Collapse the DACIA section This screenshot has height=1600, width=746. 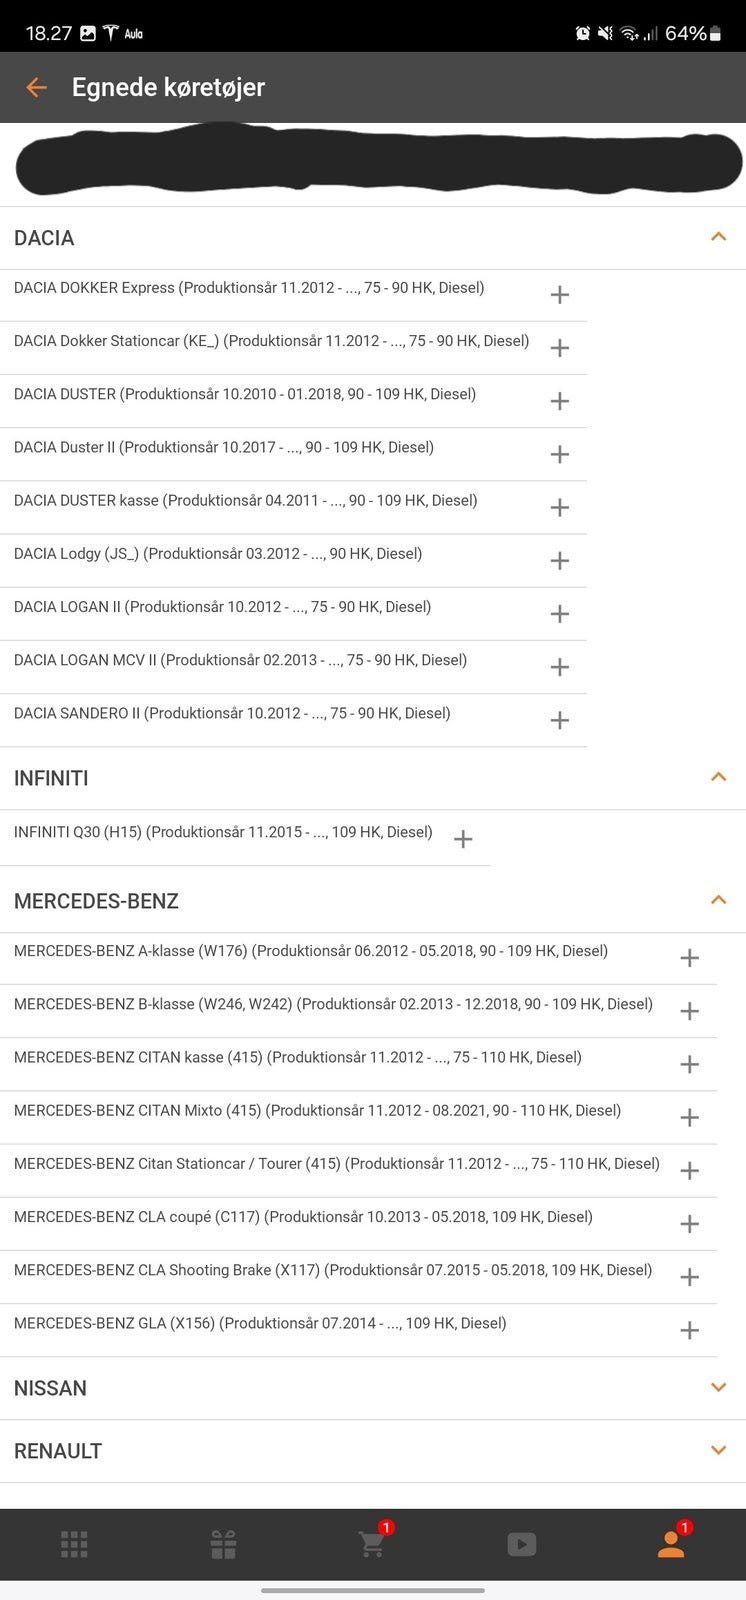718,237
